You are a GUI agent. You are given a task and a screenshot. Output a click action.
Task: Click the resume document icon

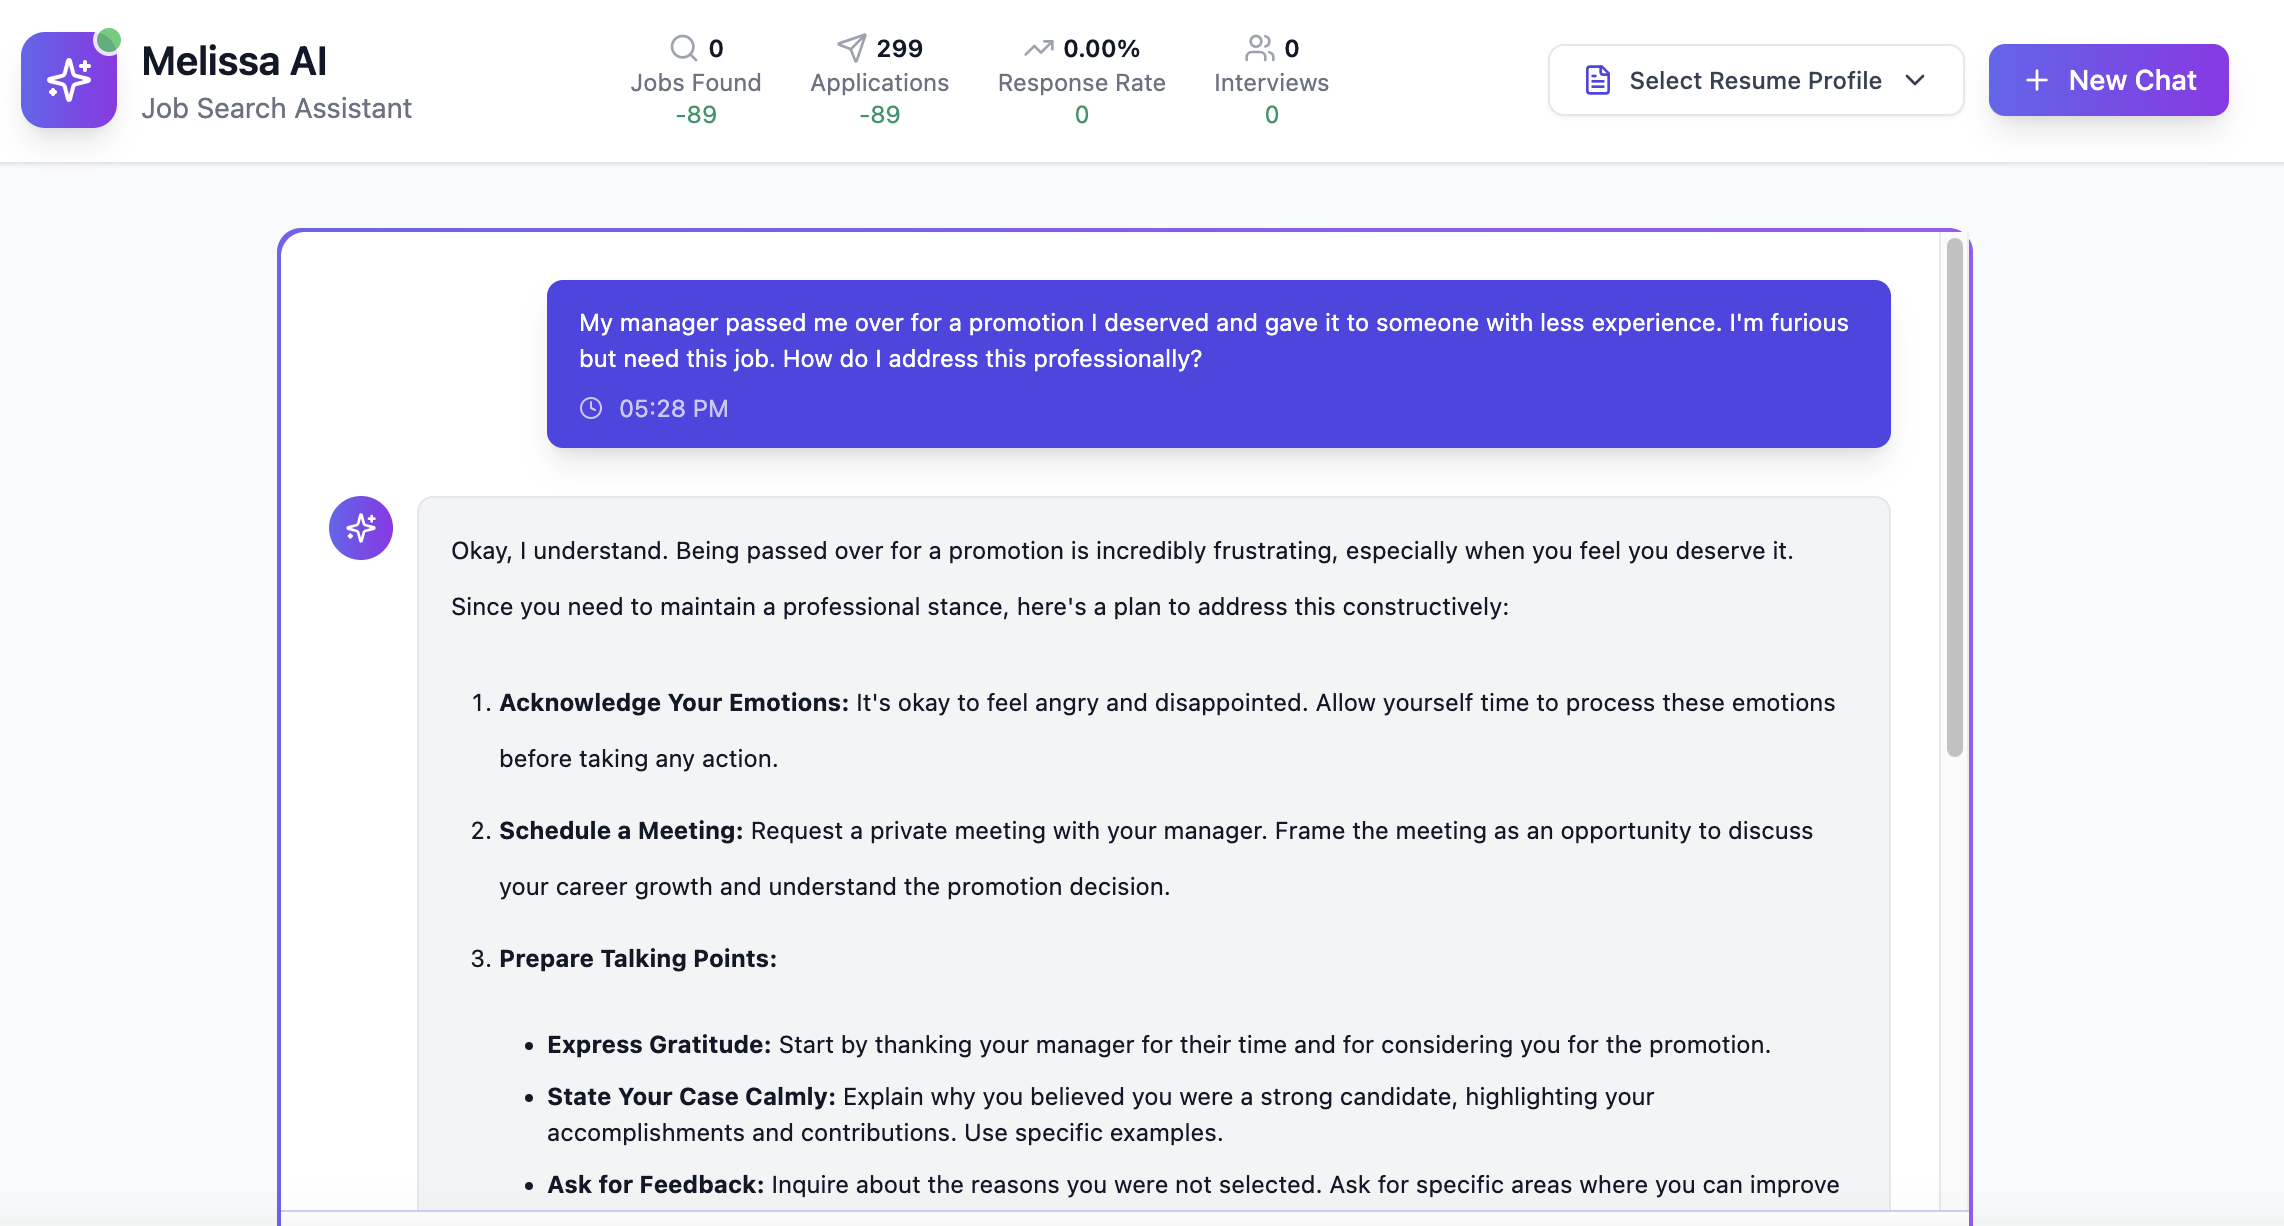[x=1598, y=80]
